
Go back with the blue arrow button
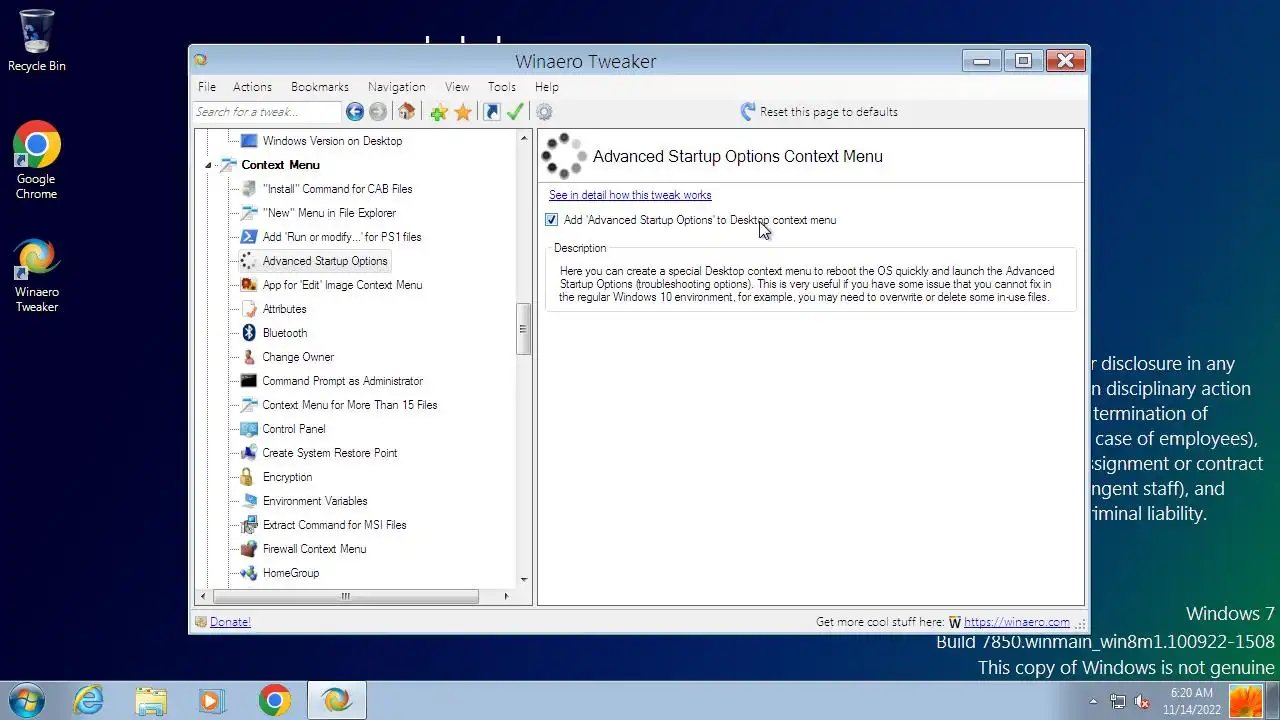coord(355,112)
